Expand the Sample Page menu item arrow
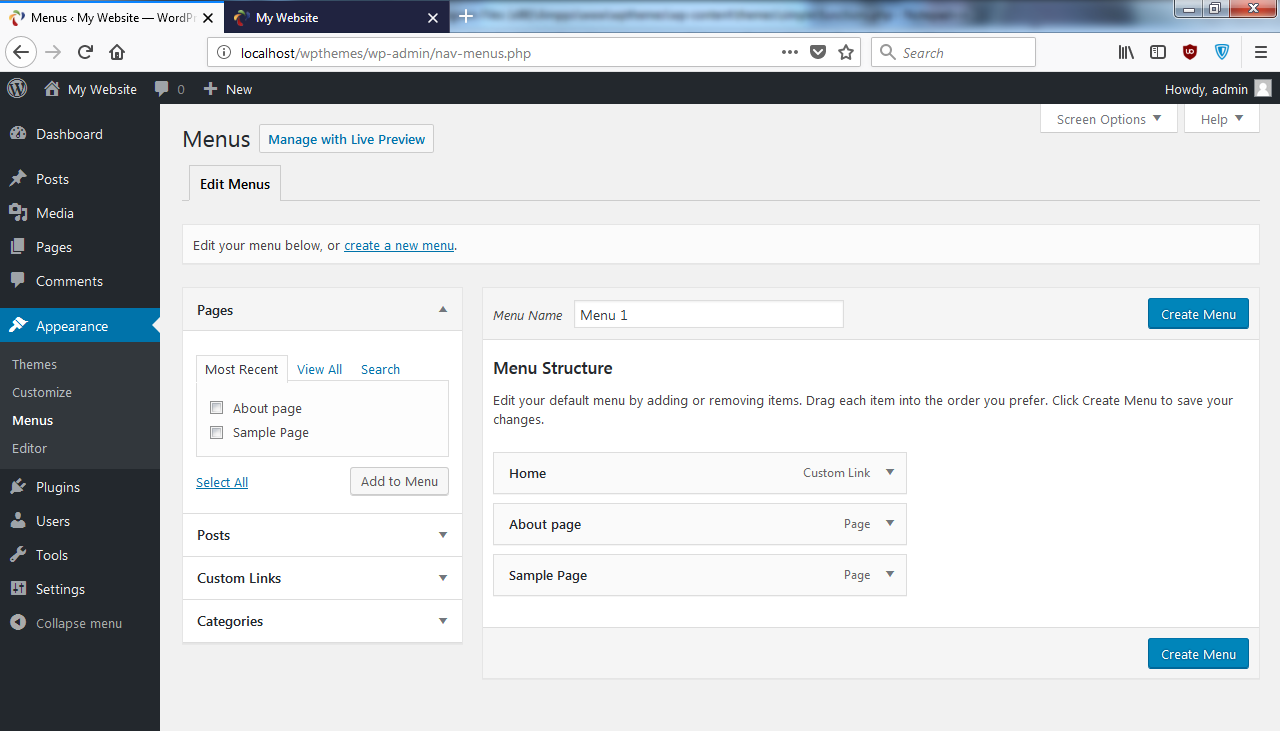The image size is (1280, 731). tap(890, 575)
